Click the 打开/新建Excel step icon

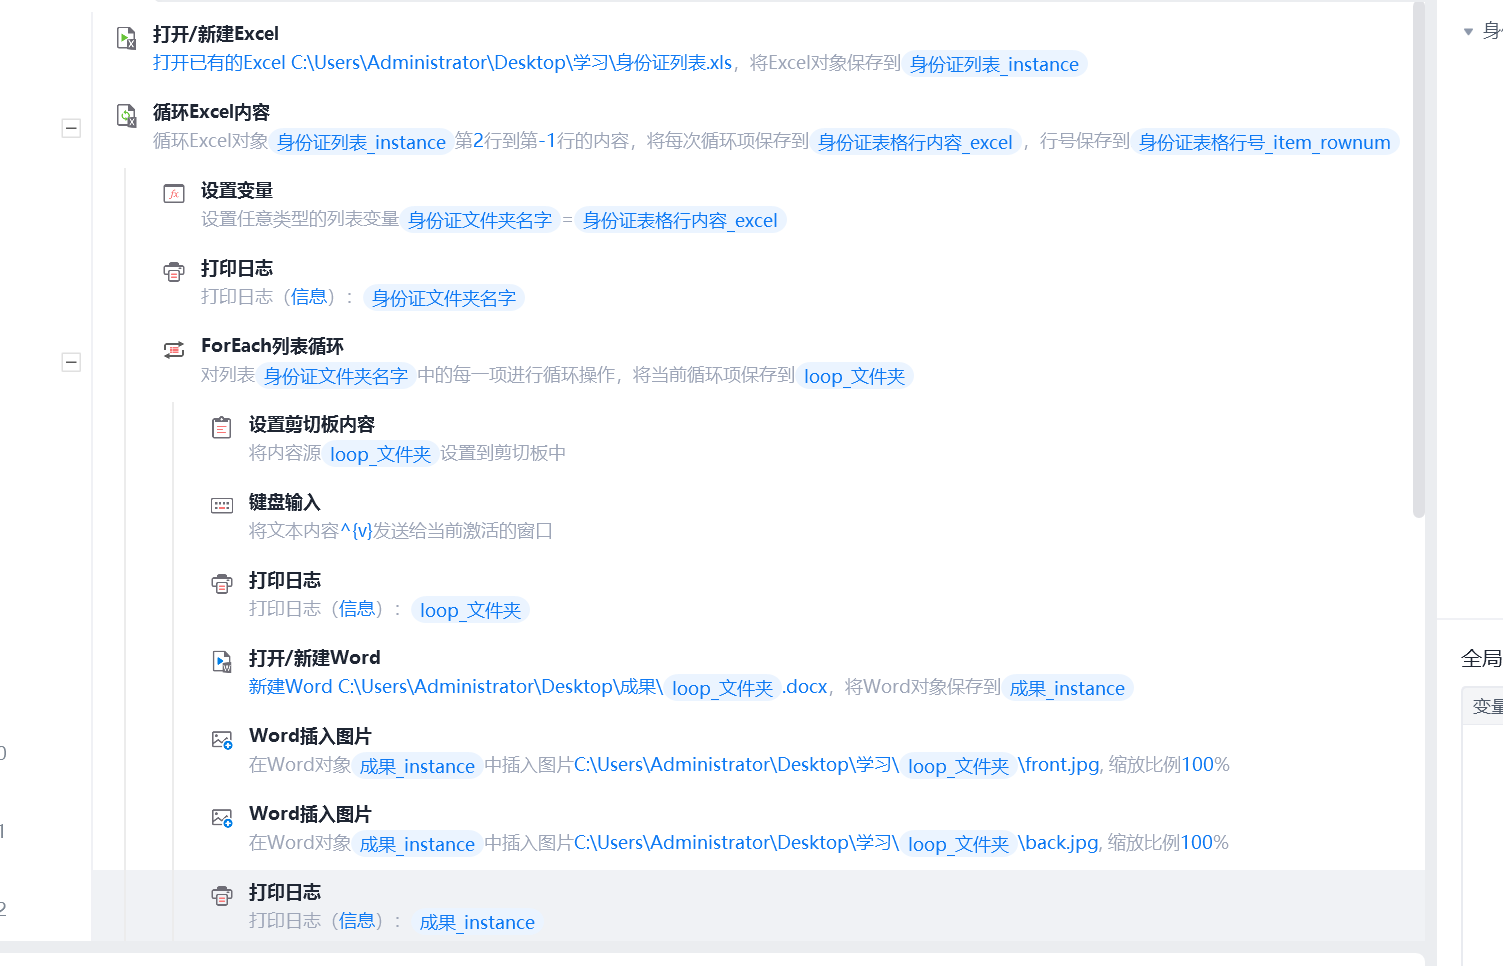[126, 38]
